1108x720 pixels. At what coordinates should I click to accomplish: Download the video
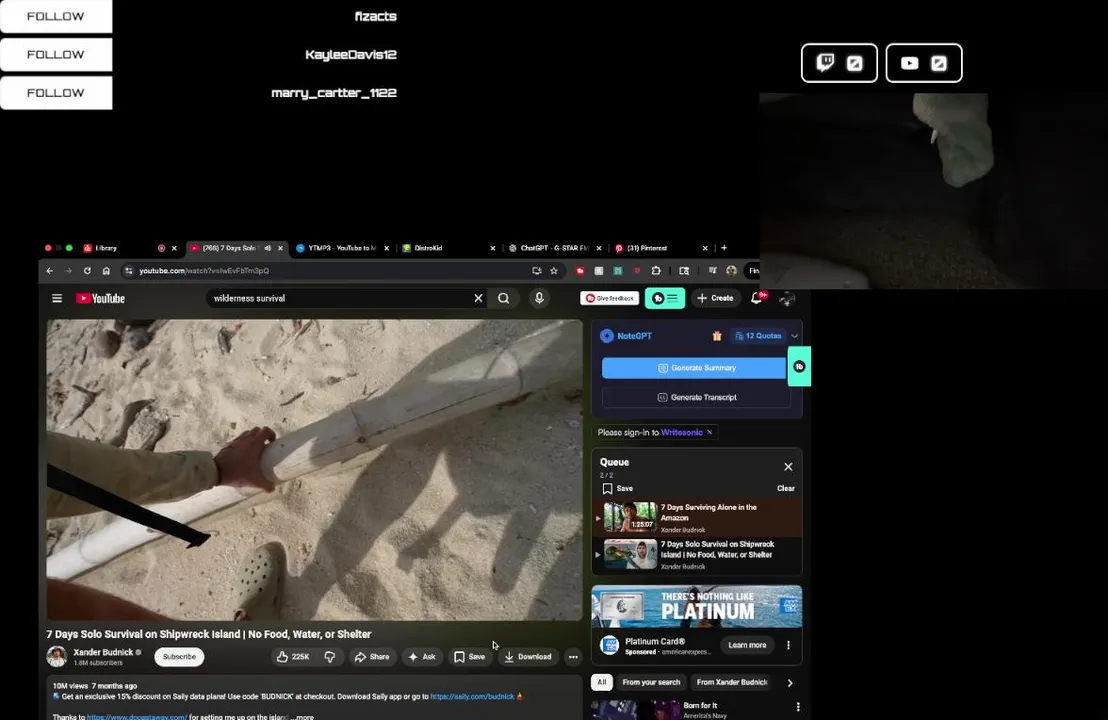click(528, 656)
